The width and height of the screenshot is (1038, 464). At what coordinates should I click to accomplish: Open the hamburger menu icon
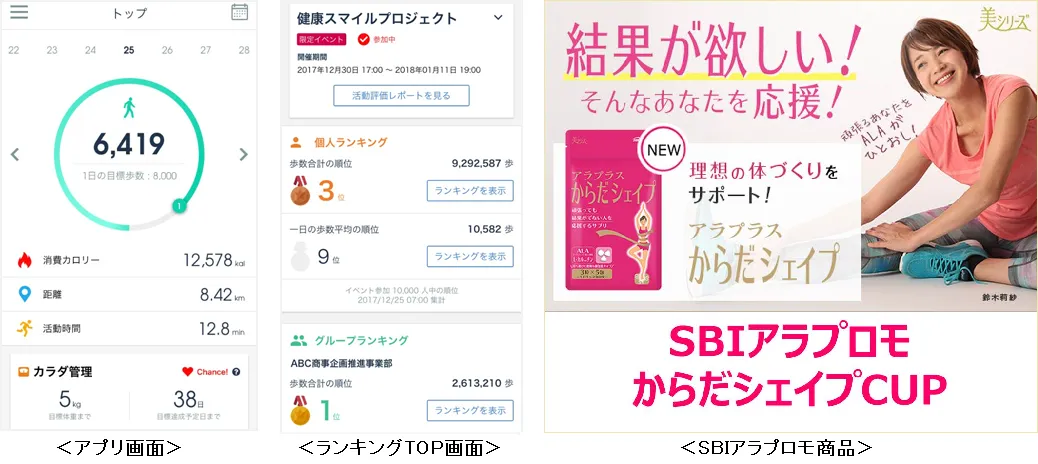point(19,12)
